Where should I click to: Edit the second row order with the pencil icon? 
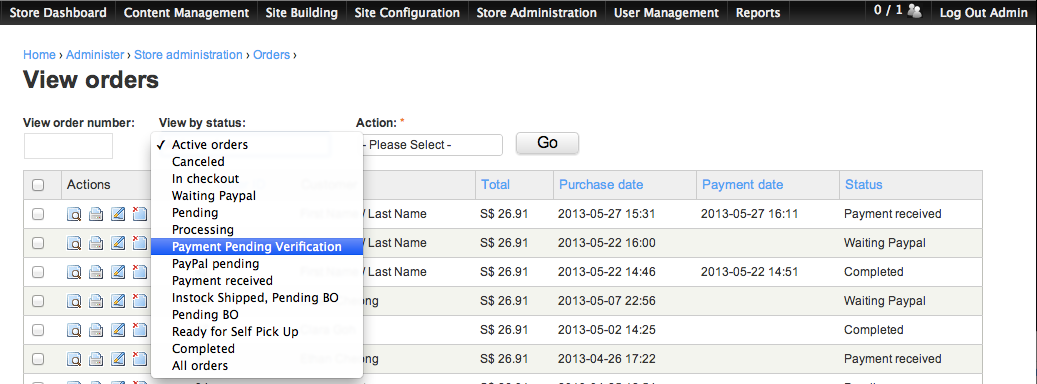118,243
